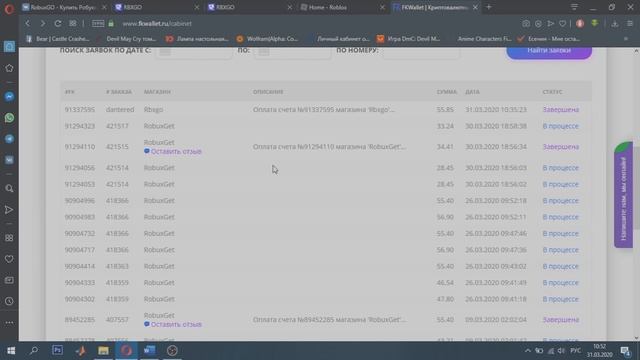Viewport: 640px width, 360px height.
Task: Take a snapshot with the camera icon
Action: click(526, 24)
